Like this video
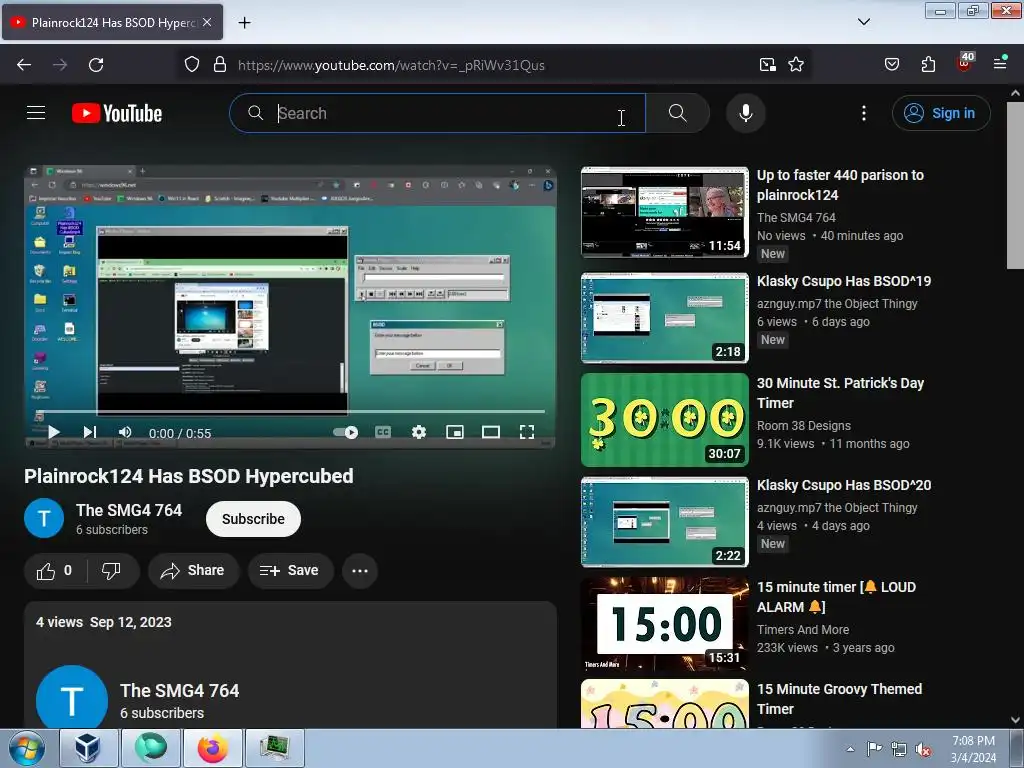The width and height of the screenshot is (1024, 768). 54,571
